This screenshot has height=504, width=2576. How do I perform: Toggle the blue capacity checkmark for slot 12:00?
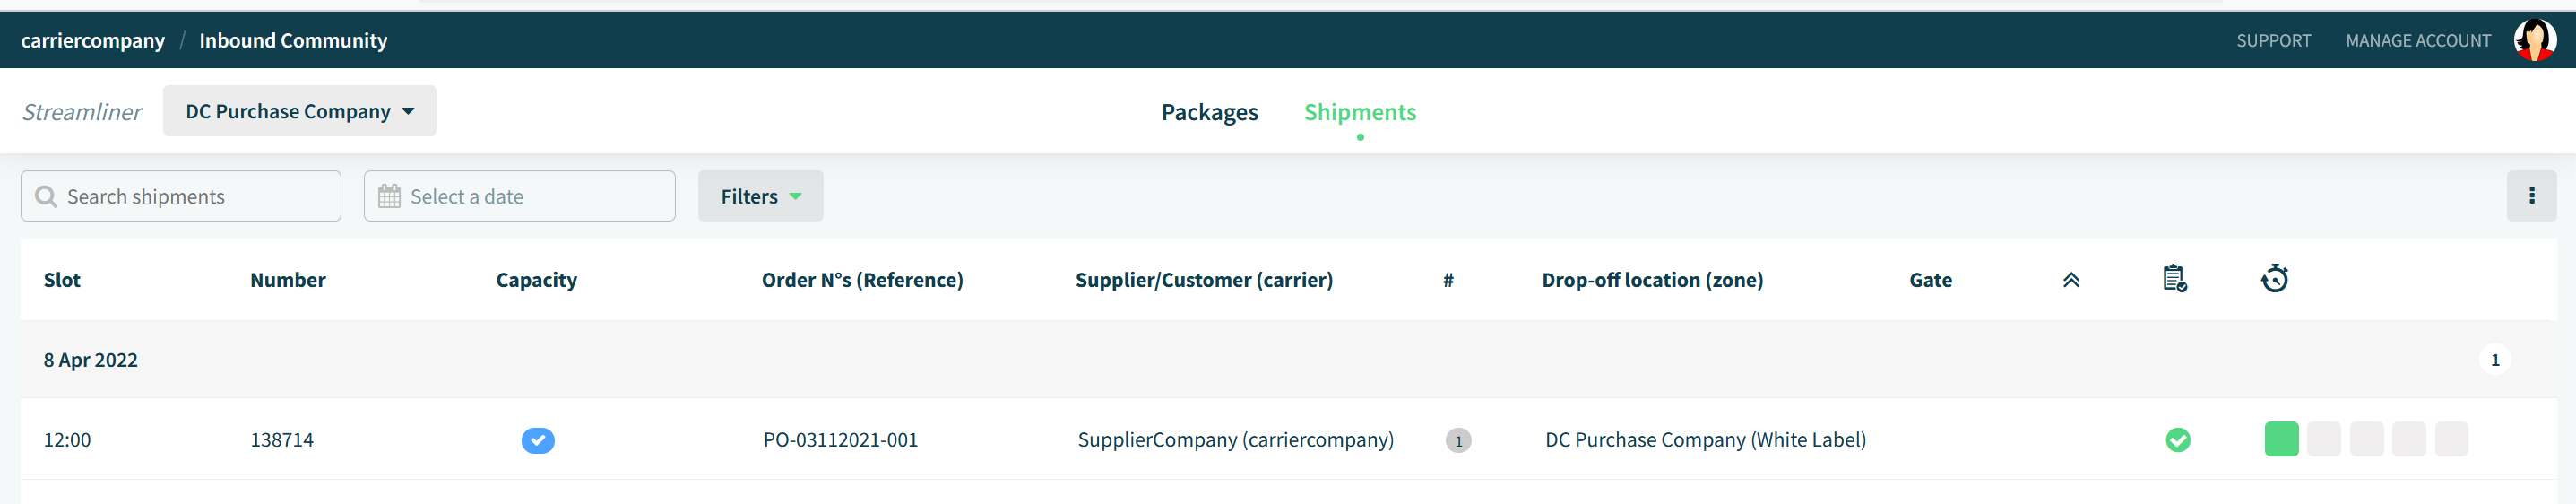[538, 440]
